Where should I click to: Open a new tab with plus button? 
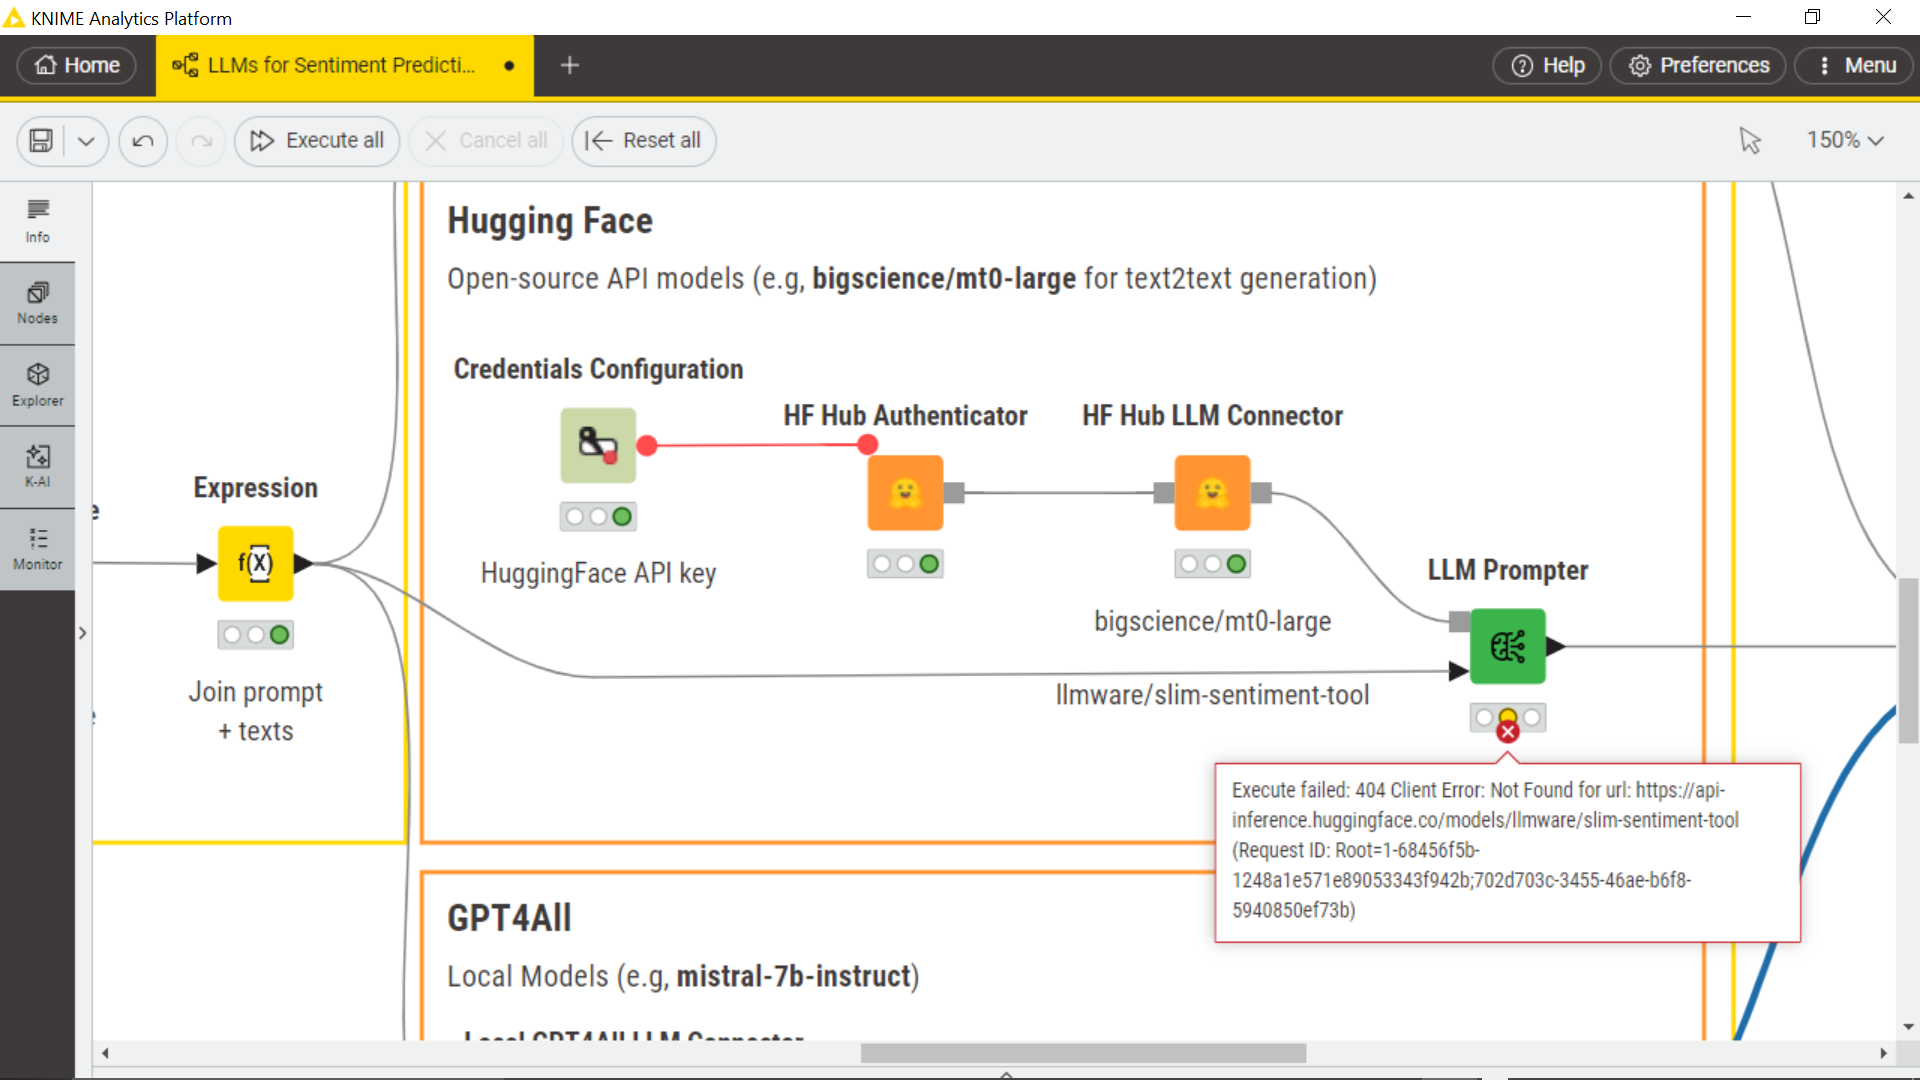pyautogui.click(x=570, y=65)
